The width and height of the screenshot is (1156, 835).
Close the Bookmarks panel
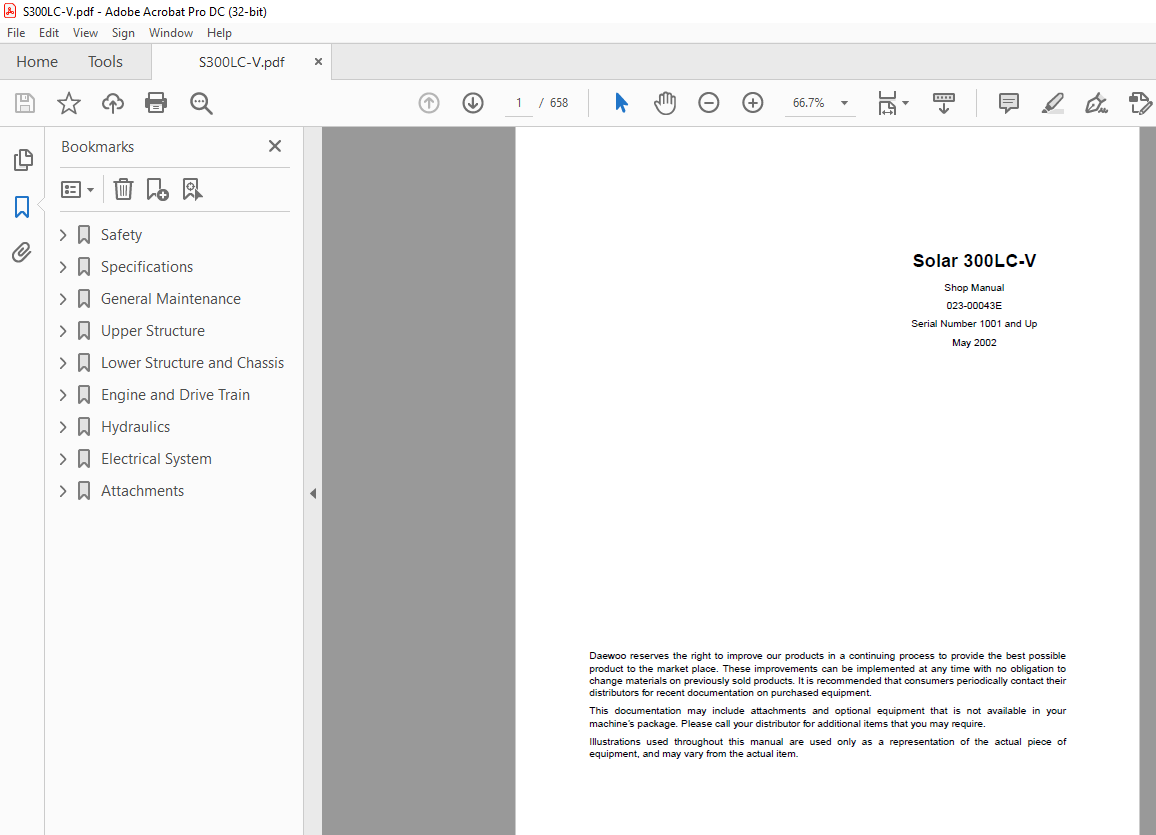click(x=275, y=146)
